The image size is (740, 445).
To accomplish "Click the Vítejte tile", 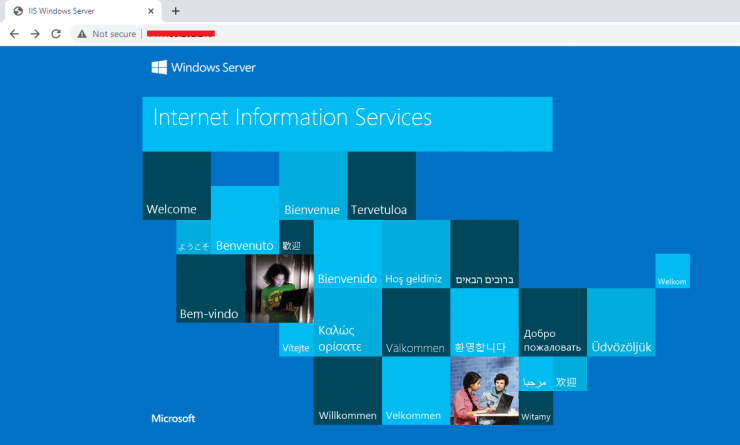I will point(296,340).
